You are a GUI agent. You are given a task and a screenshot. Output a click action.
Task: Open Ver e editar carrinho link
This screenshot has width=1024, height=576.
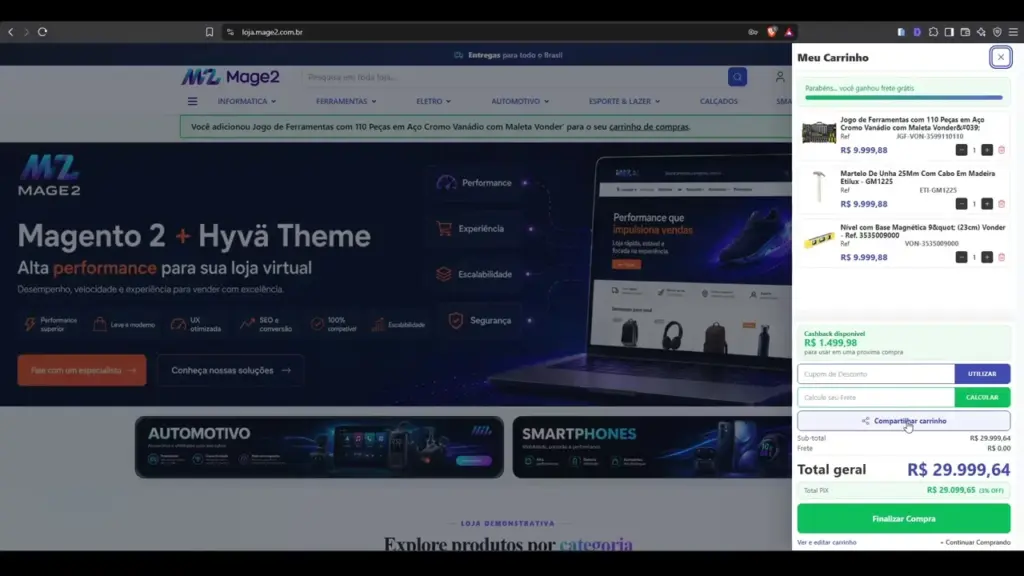pos(827,543)
